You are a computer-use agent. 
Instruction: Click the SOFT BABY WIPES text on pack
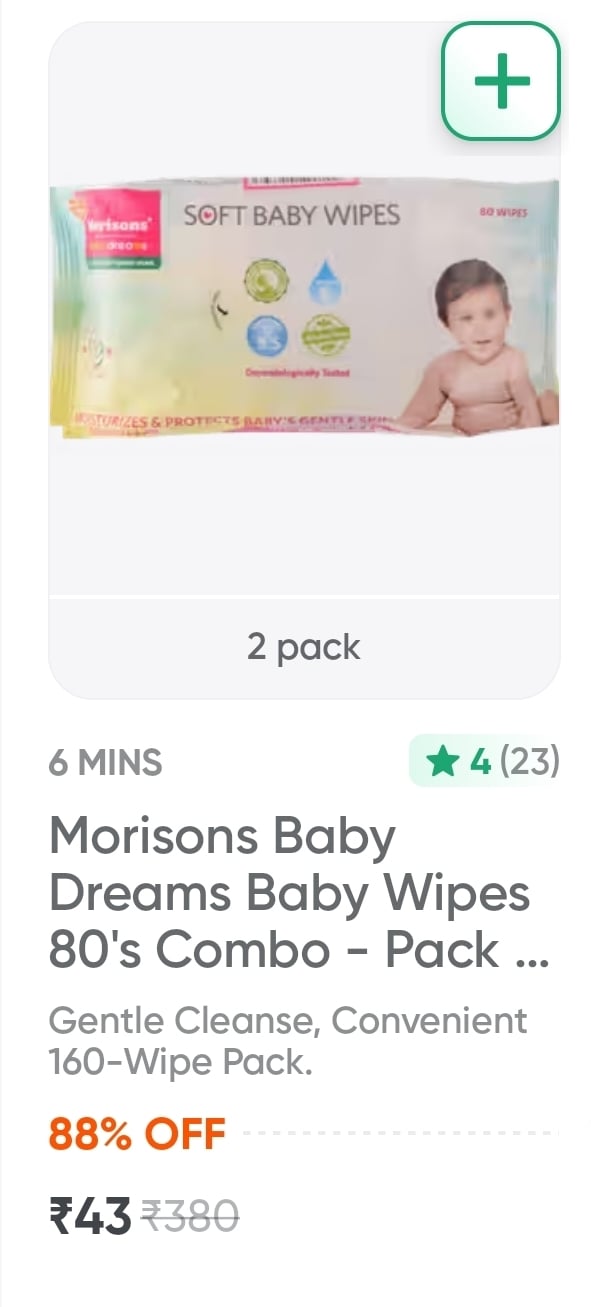coord(291,215)
